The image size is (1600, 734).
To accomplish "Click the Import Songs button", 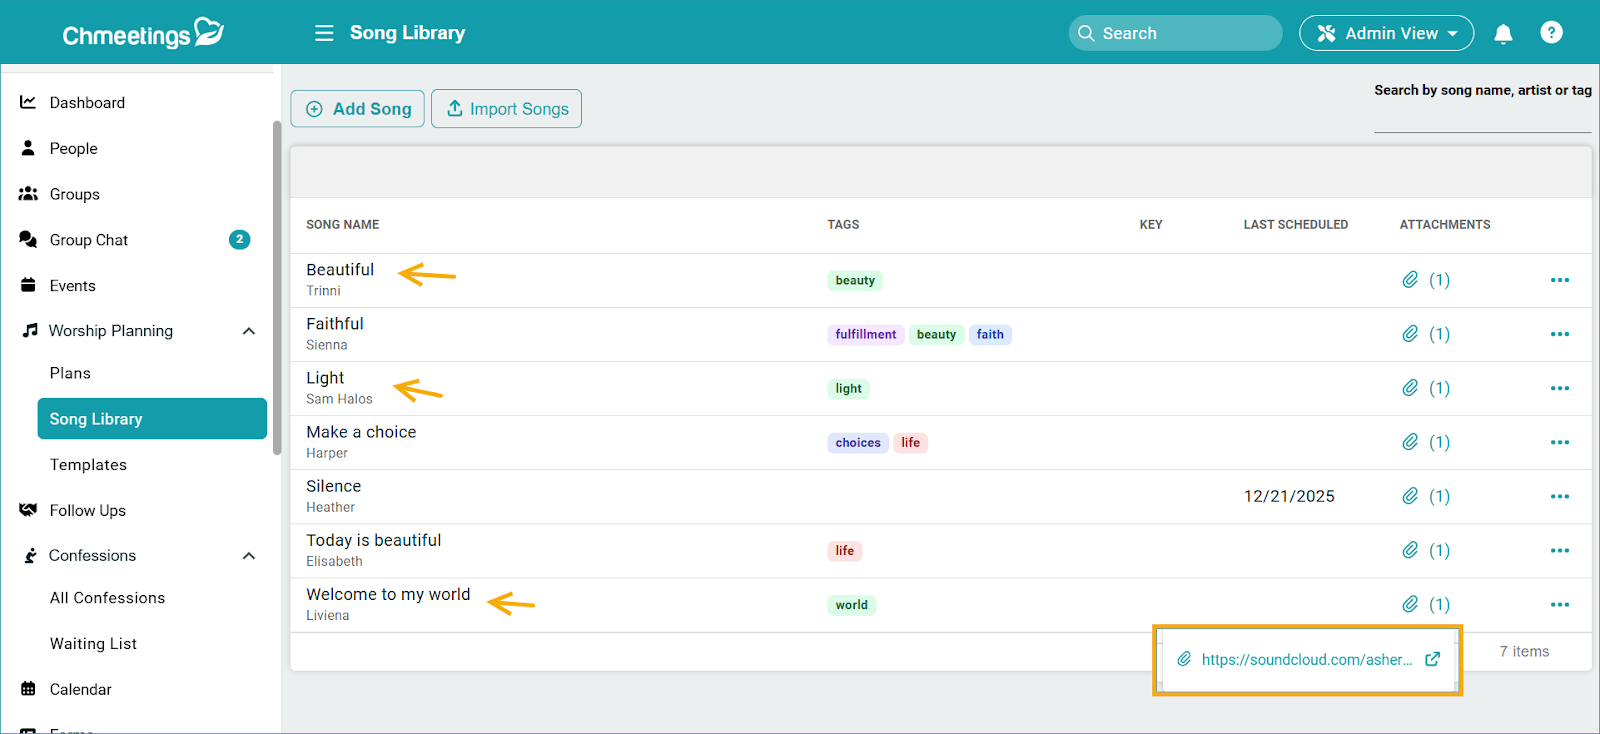I will (506, 109).
